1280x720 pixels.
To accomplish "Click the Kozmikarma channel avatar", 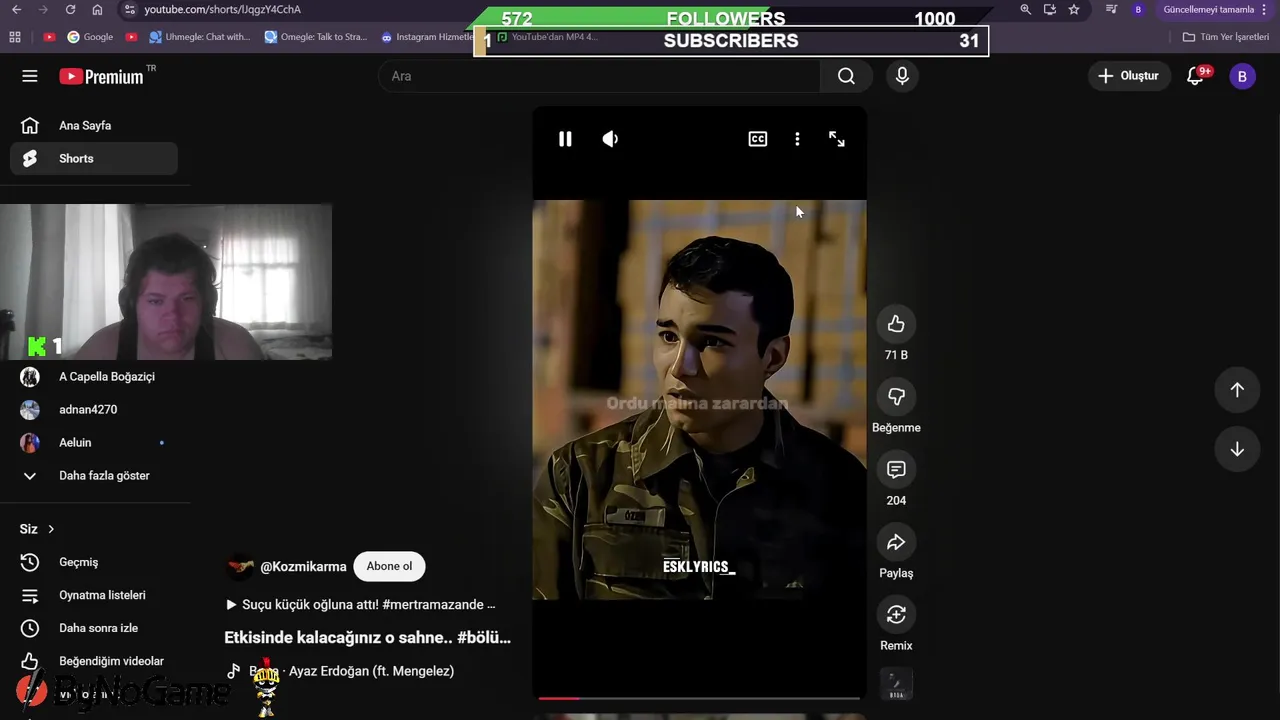I will tap(239, 566).
